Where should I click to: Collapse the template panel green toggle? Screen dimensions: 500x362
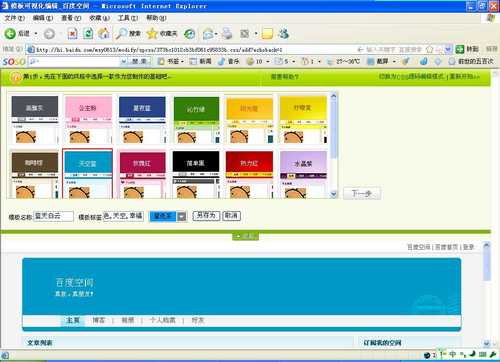tap(245, 236)
